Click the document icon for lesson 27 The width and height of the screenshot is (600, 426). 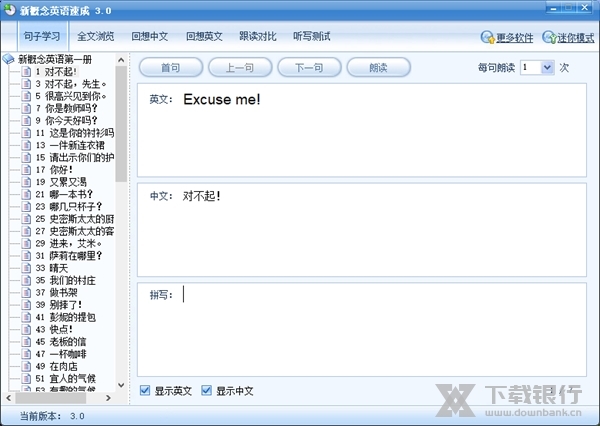(26, 231)
